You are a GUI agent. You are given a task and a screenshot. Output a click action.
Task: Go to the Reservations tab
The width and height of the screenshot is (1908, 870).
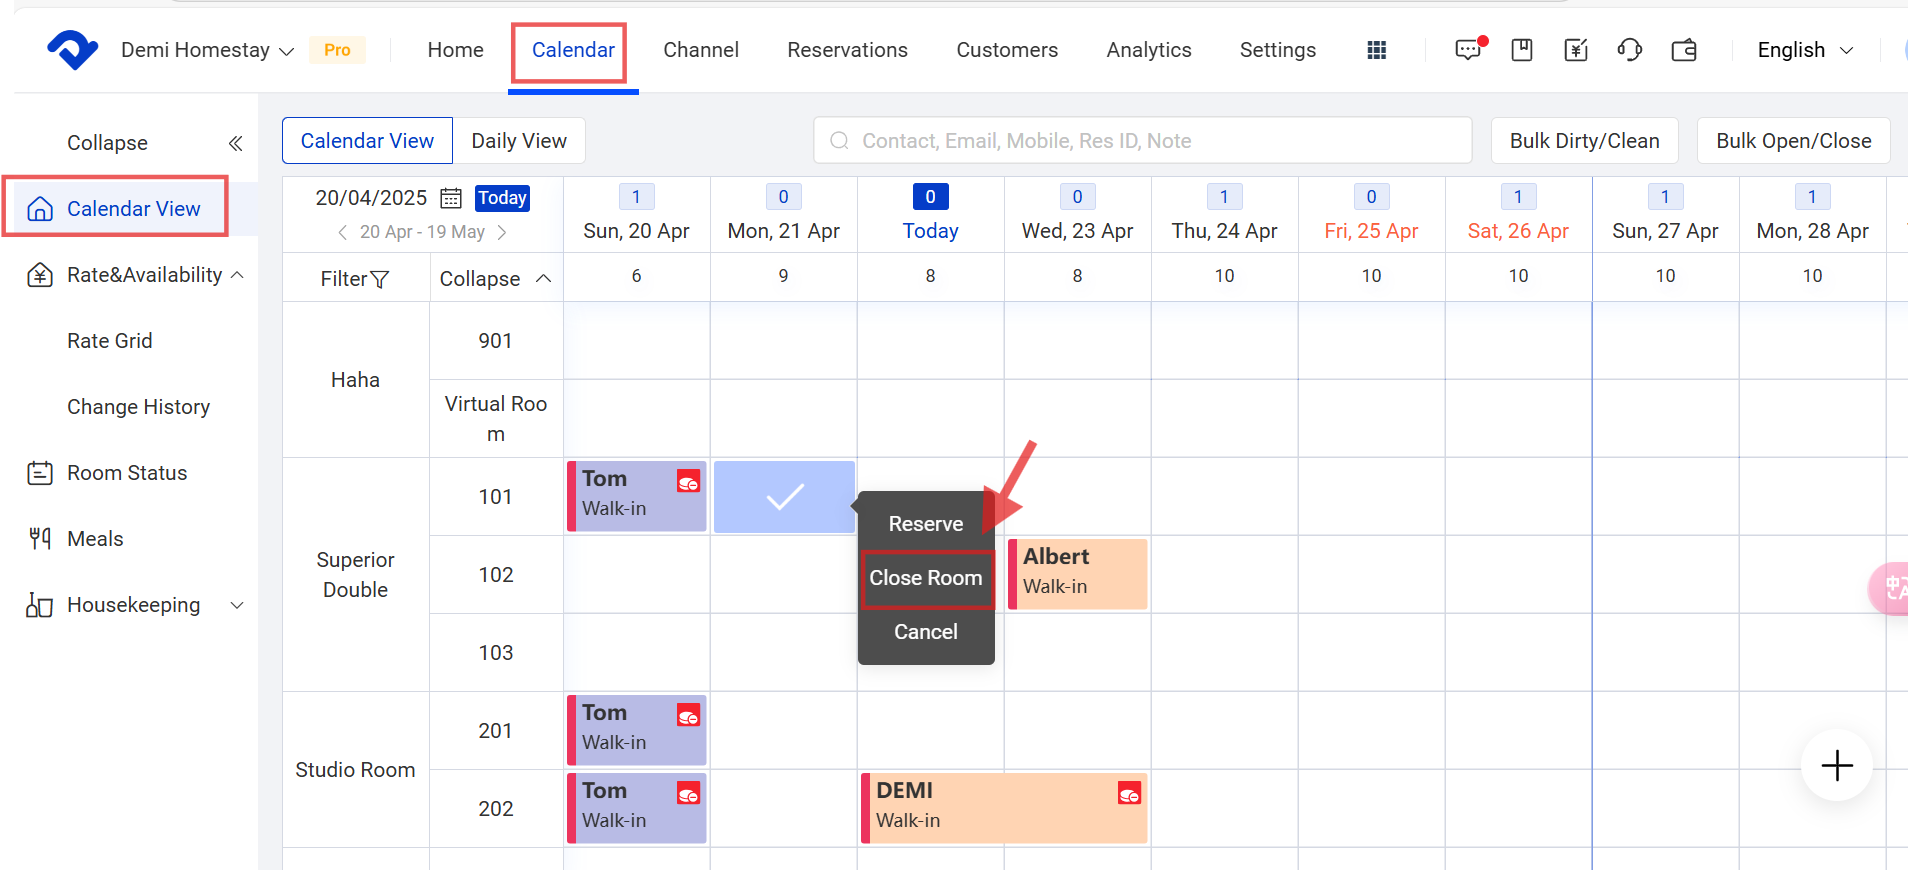(847, 50)
